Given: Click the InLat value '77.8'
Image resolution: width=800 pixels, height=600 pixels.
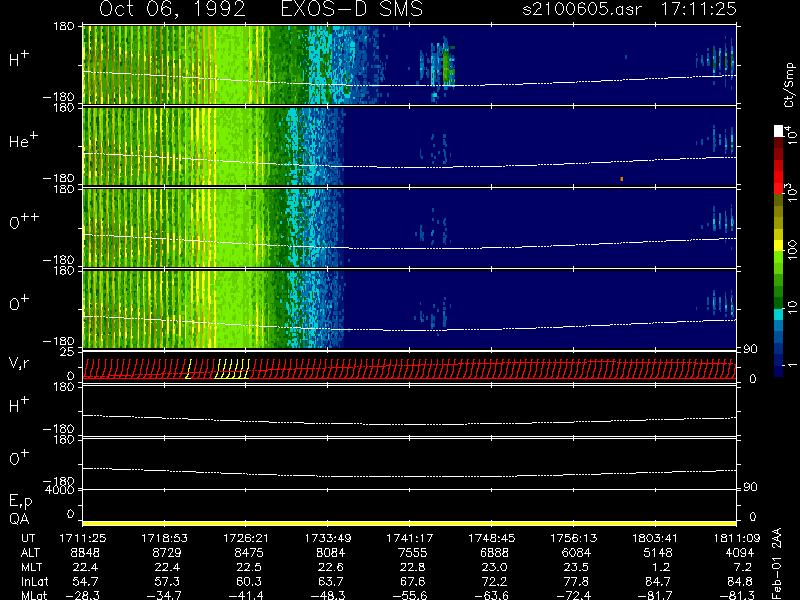Looking at the screenshot, I should pyautogui.click(x=578, y=581).
